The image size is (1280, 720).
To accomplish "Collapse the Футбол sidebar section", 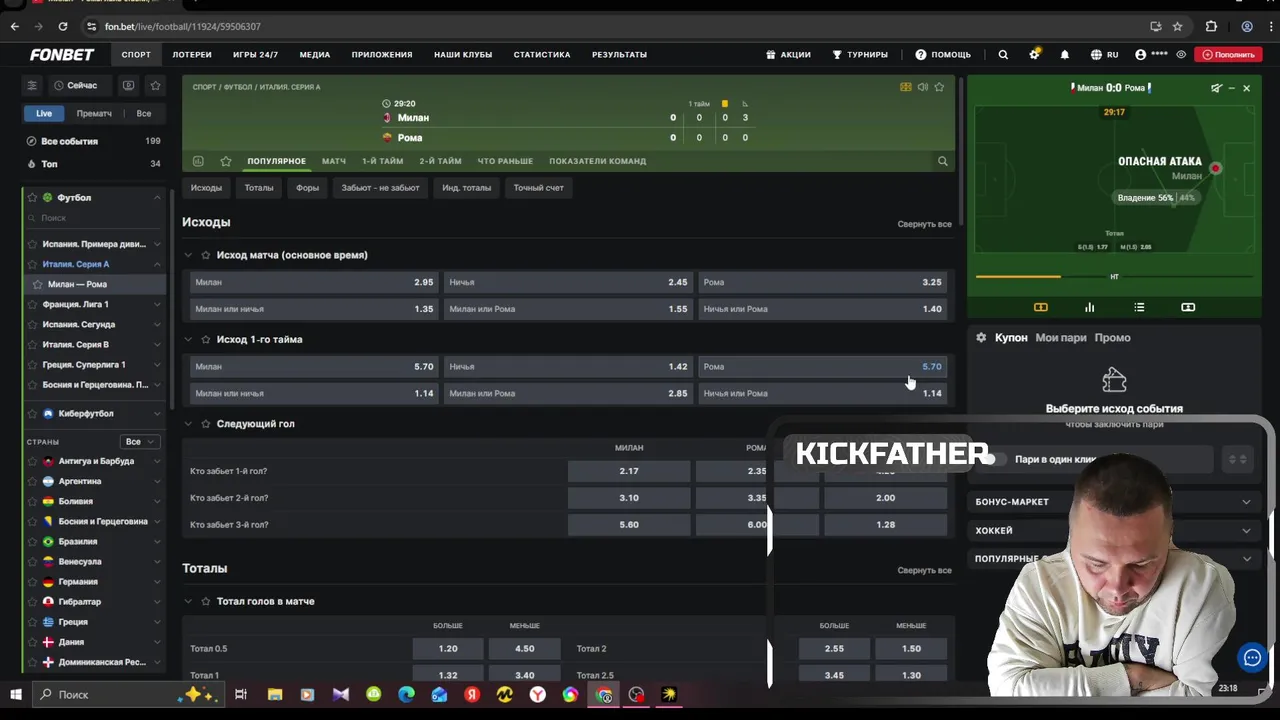I will coord(157,198).
